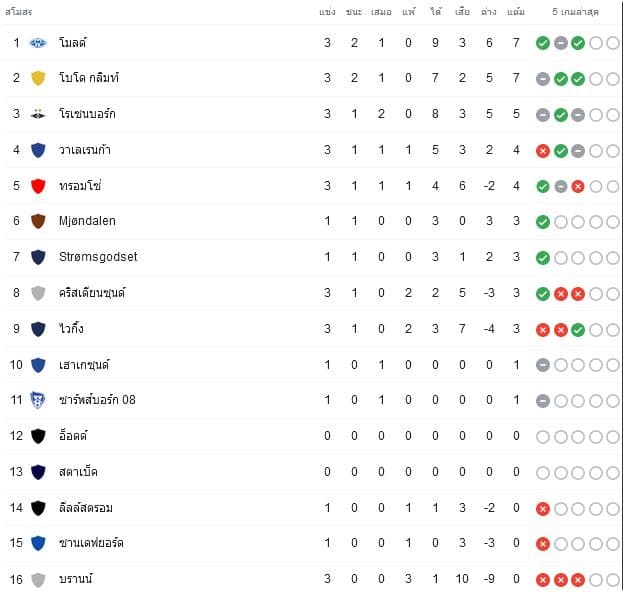Image resolution: width=624 pixels, height=592 pixels.
Task: Click the first green win indicator for โมลด์
Action: coord(543,43)
